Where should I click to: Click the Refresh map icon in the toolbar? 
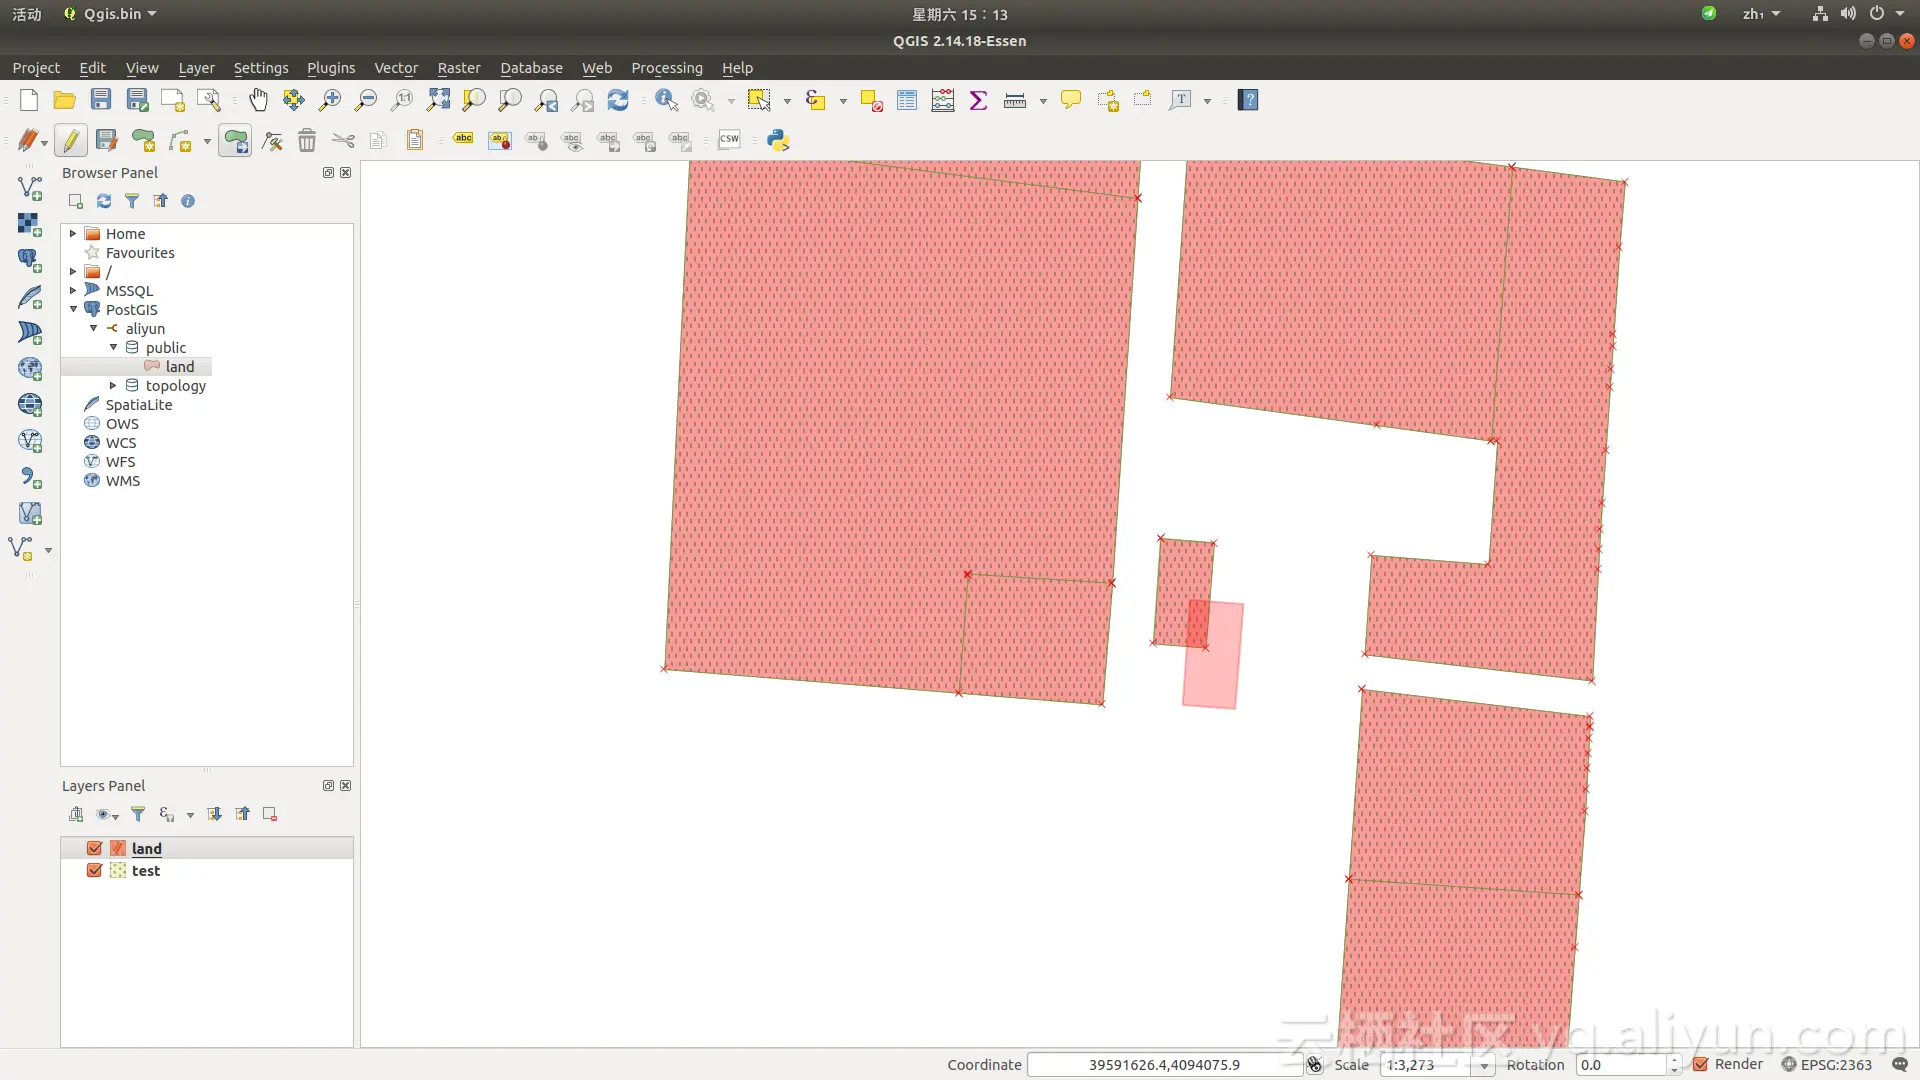tap(618, 100)
